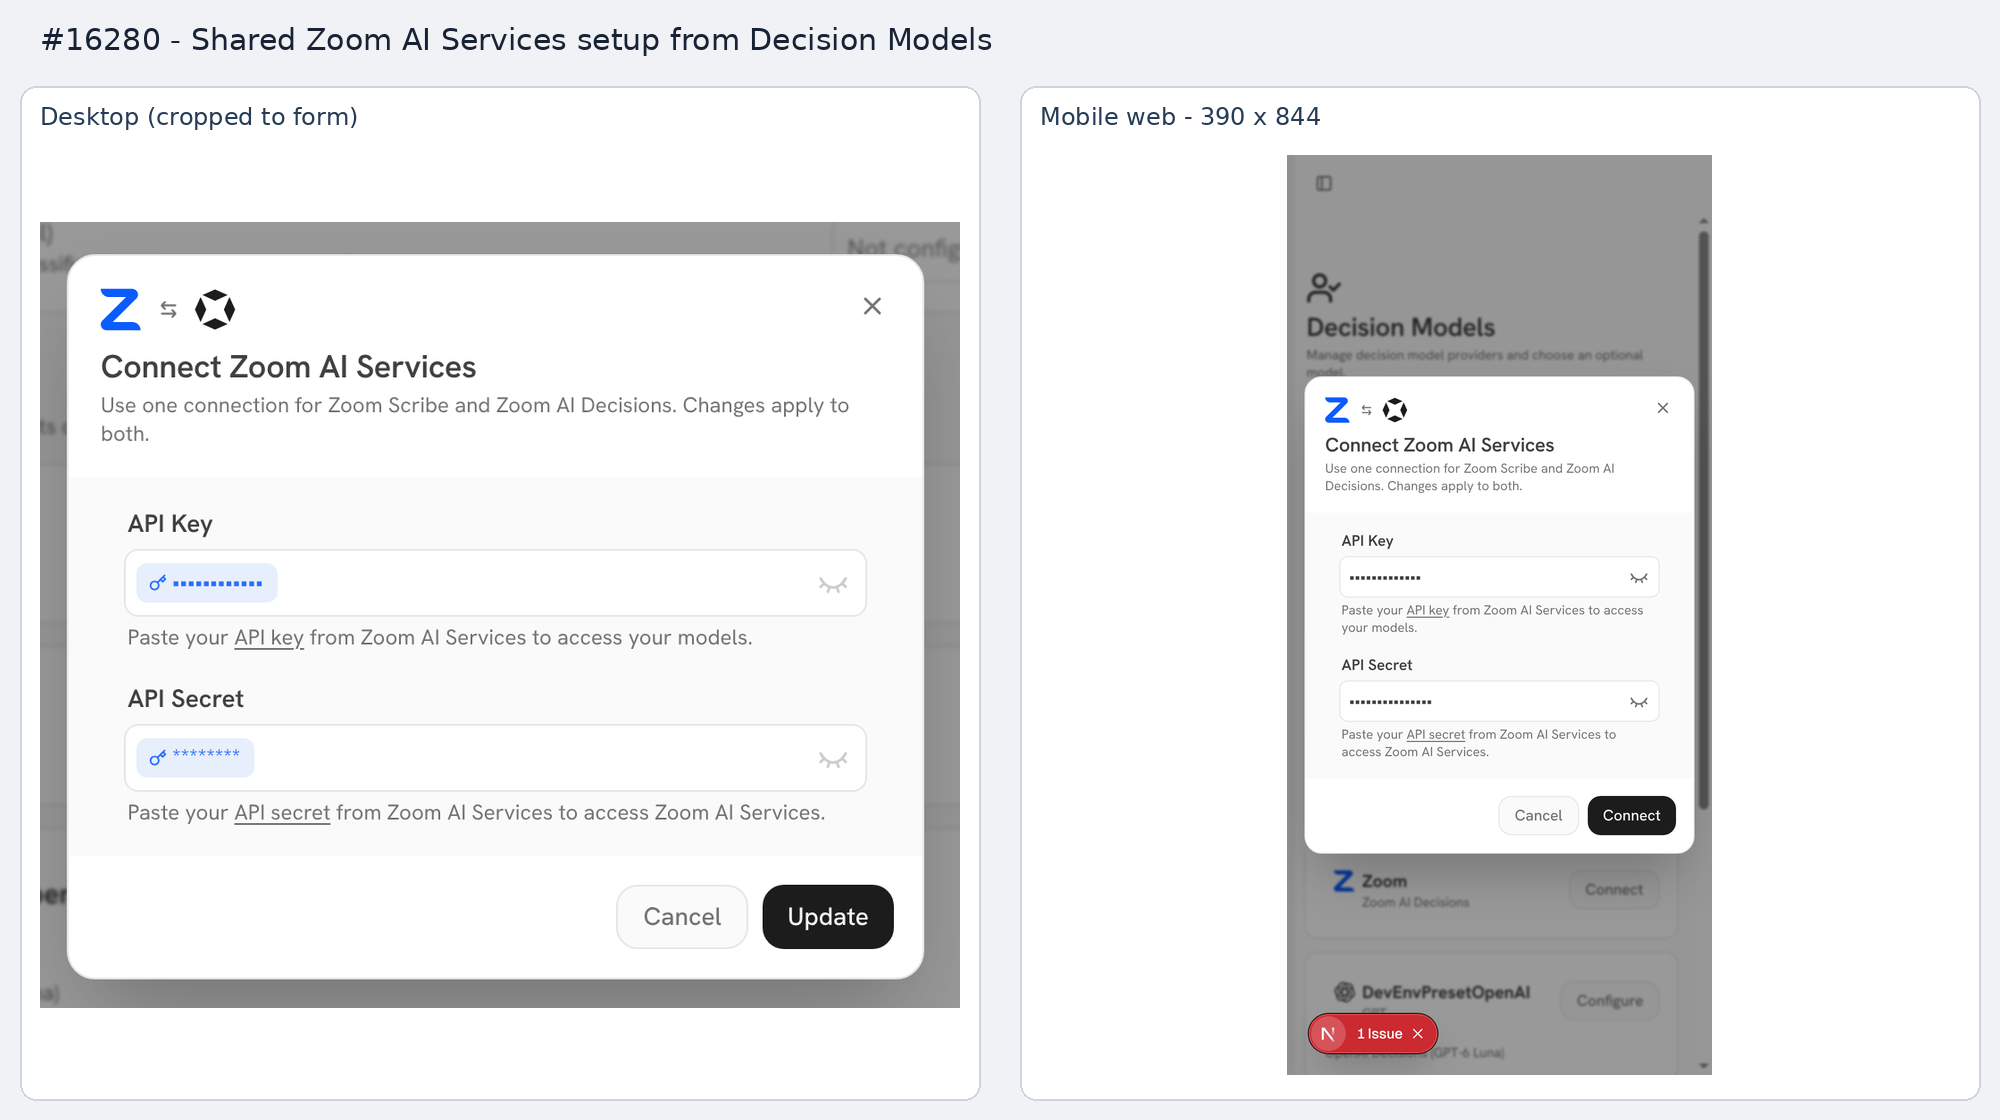The width and height of the screenshot is (2000, 1120).
Task: Click the Zoom logo on the Zoom card
Action: (x=1343, y=881)
